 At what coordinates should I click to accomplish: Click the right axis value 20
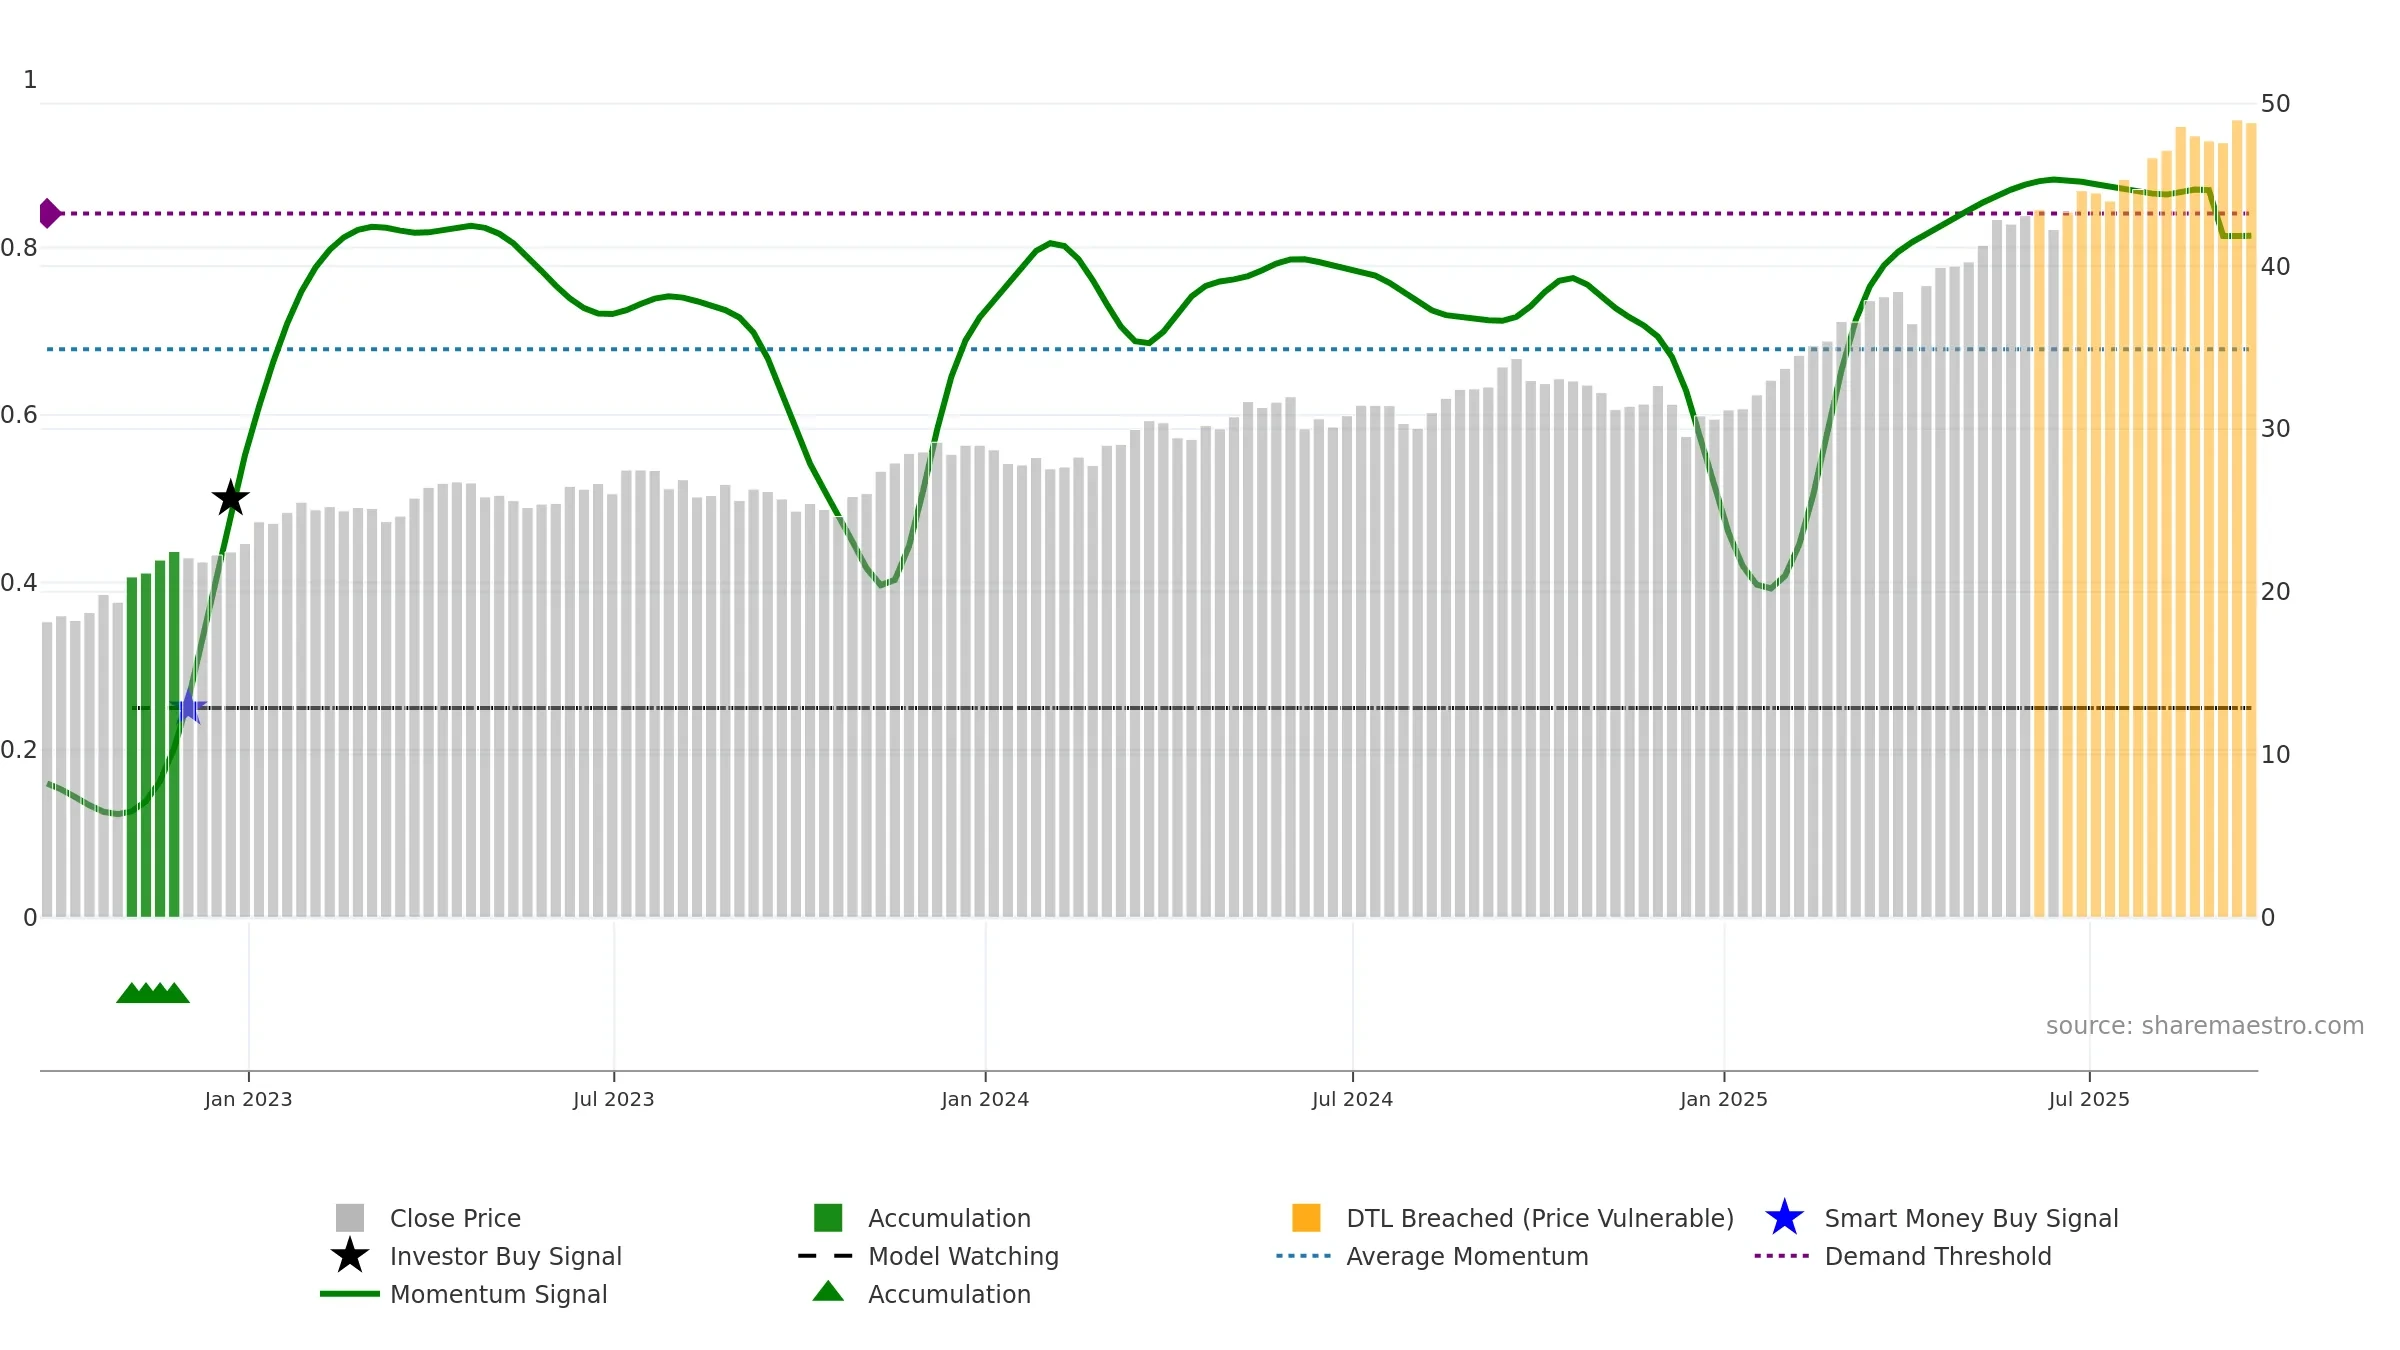[2275, 592]
